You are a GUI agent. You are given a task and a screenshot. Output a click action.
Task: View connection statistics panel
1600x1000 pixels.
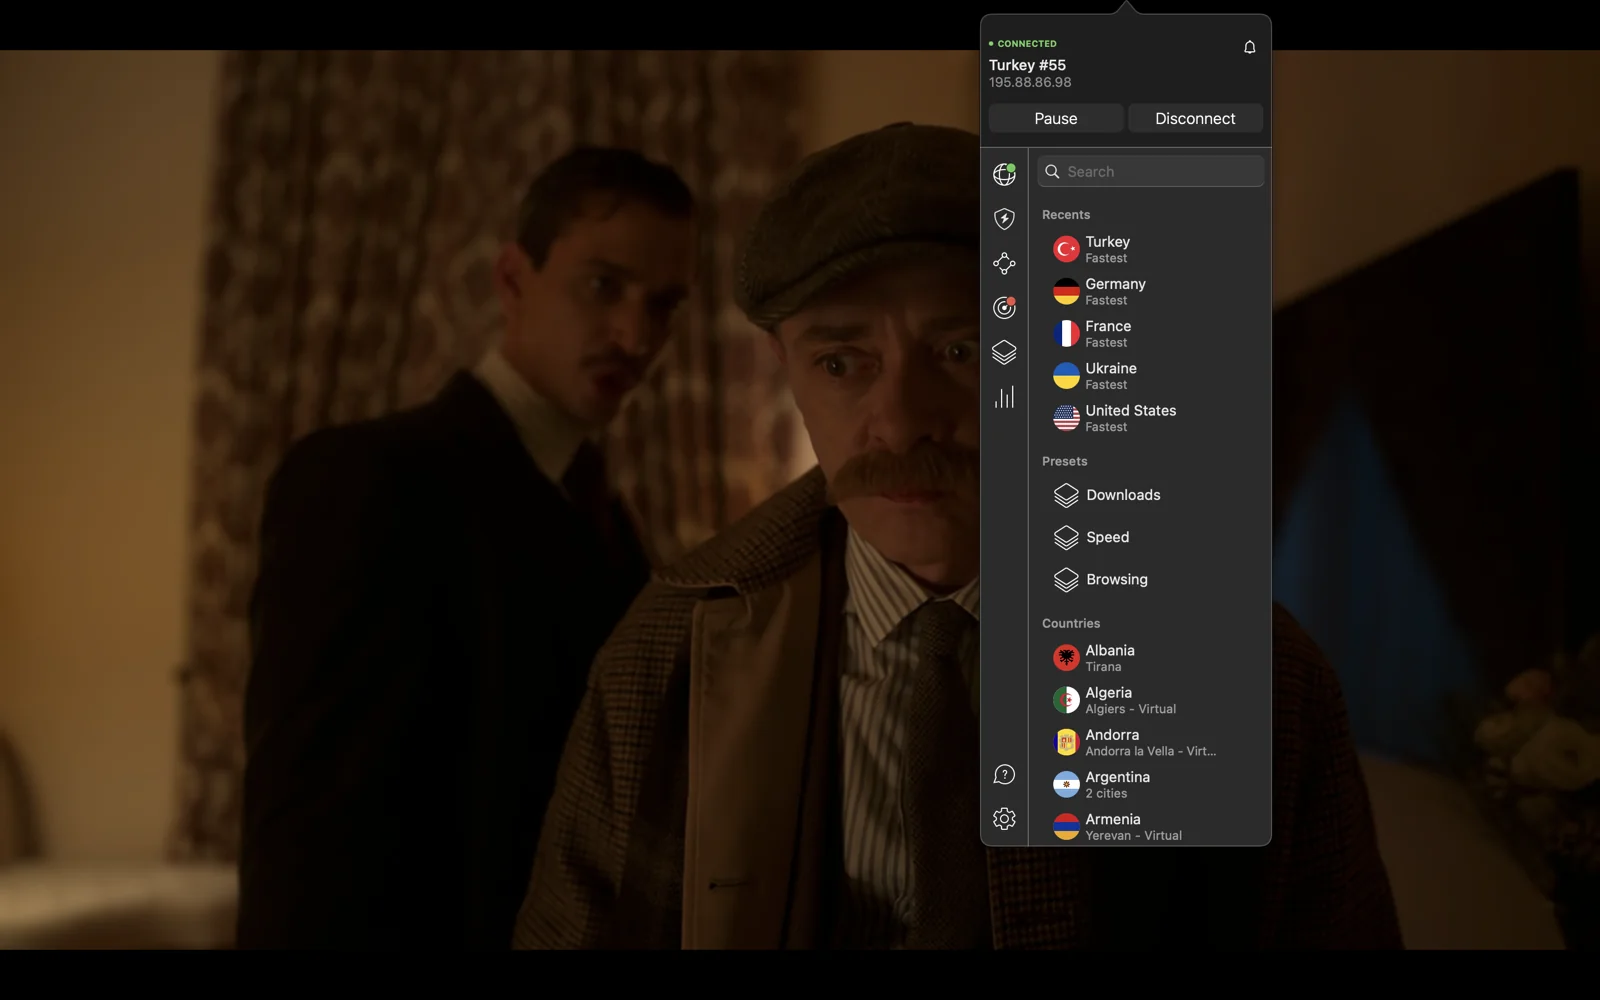tap(1004, 397)
